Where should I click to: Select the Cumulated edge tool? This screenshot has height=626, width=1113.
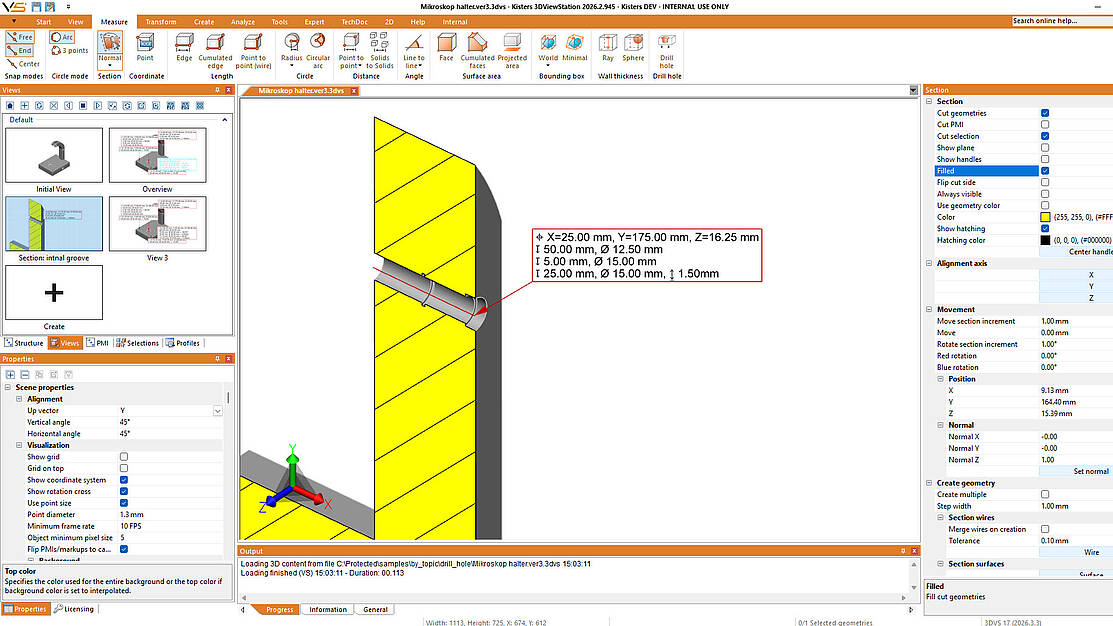215,50
